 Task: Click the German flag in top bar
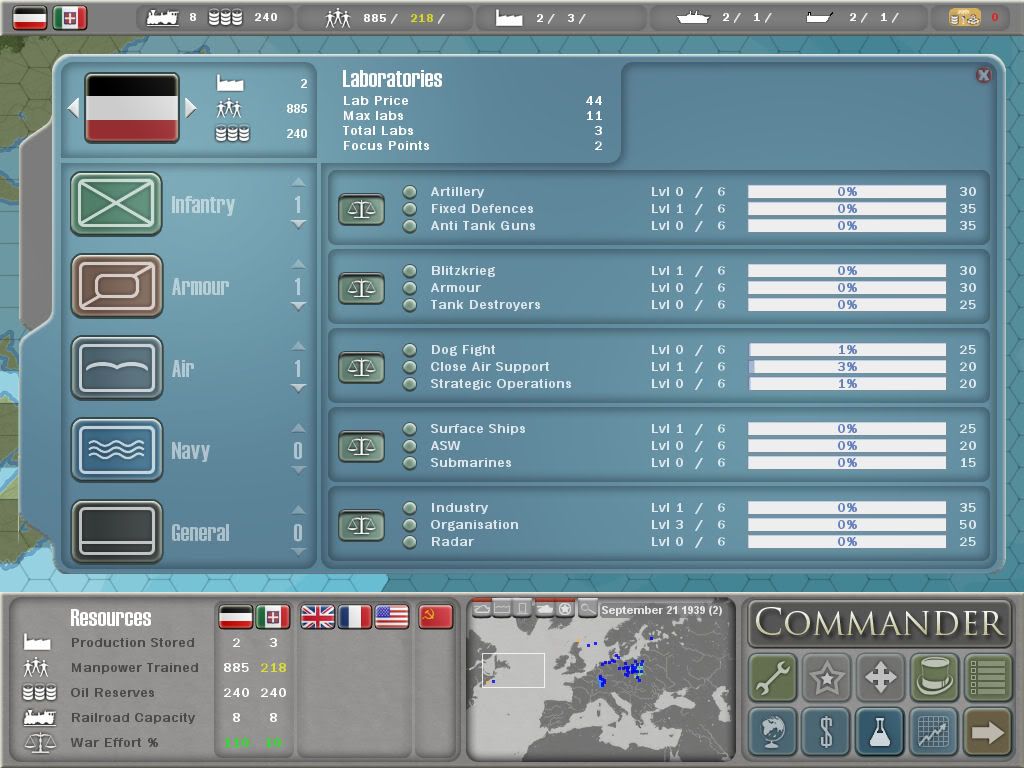pyautogui.click(x=30, y=18)
